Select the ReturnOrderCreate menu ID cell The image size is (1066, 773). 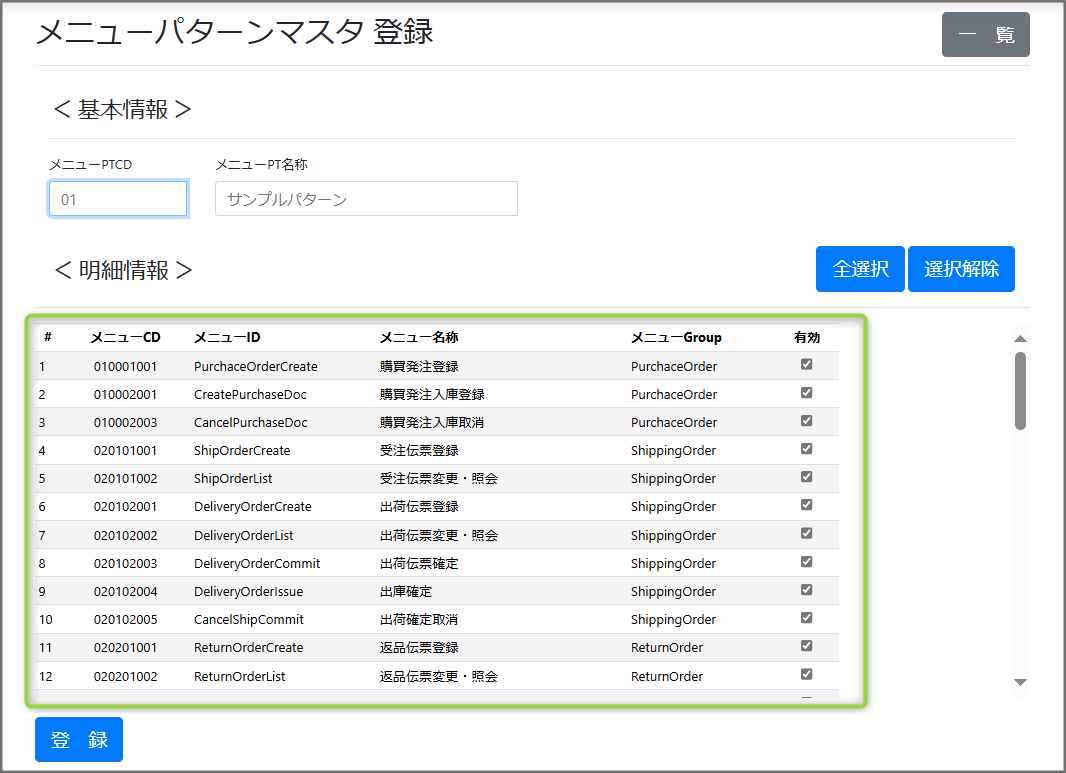pyautogui.click(x=248, y=648)
